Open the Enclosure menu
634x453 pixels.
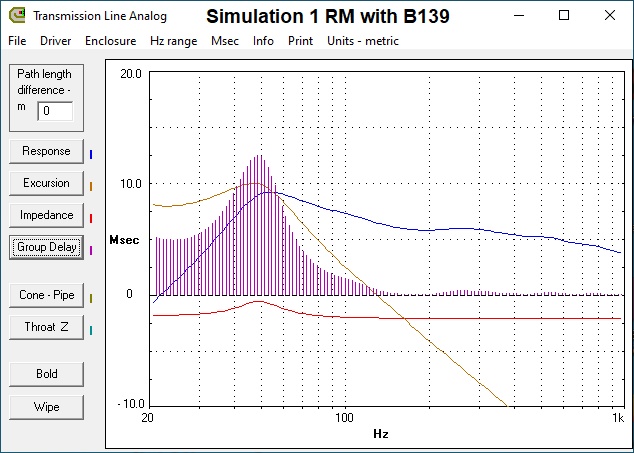110,41
